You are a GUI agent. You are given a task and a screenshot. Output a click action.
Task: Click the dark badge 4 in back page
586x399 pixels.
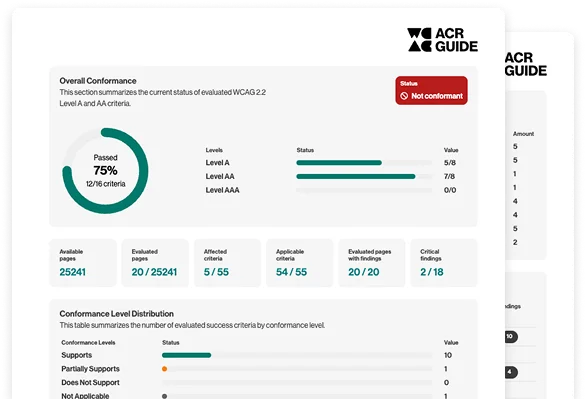coord(511,372)
